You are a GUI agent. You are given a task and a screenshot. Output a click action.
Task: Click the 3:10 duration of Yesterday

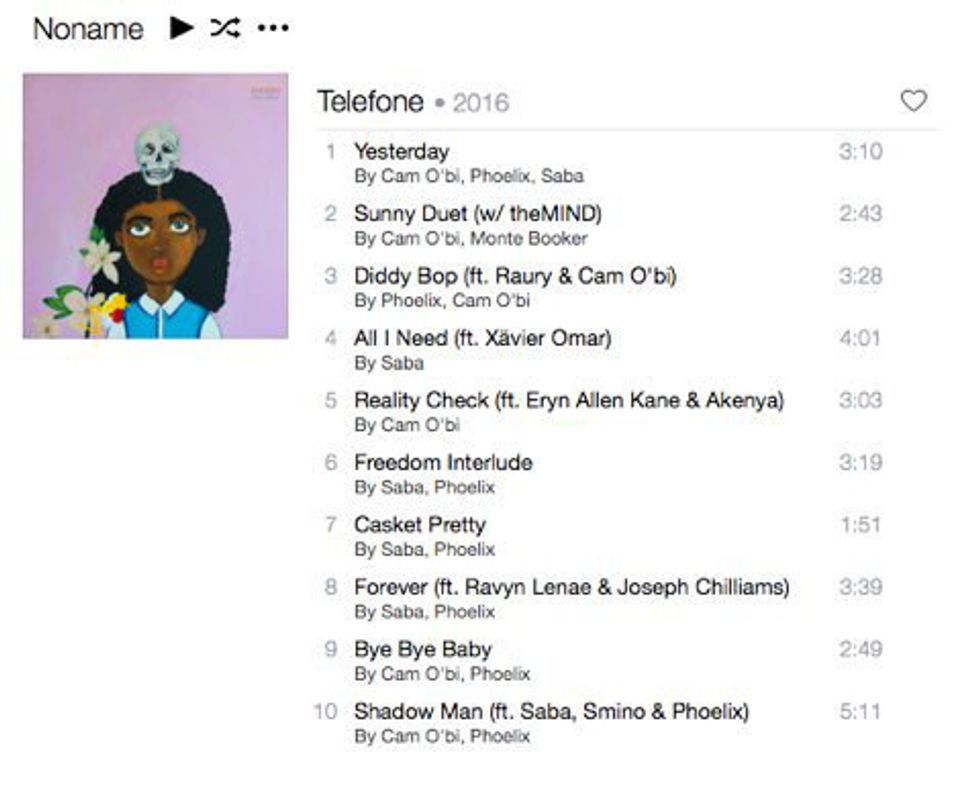[860, 151]
